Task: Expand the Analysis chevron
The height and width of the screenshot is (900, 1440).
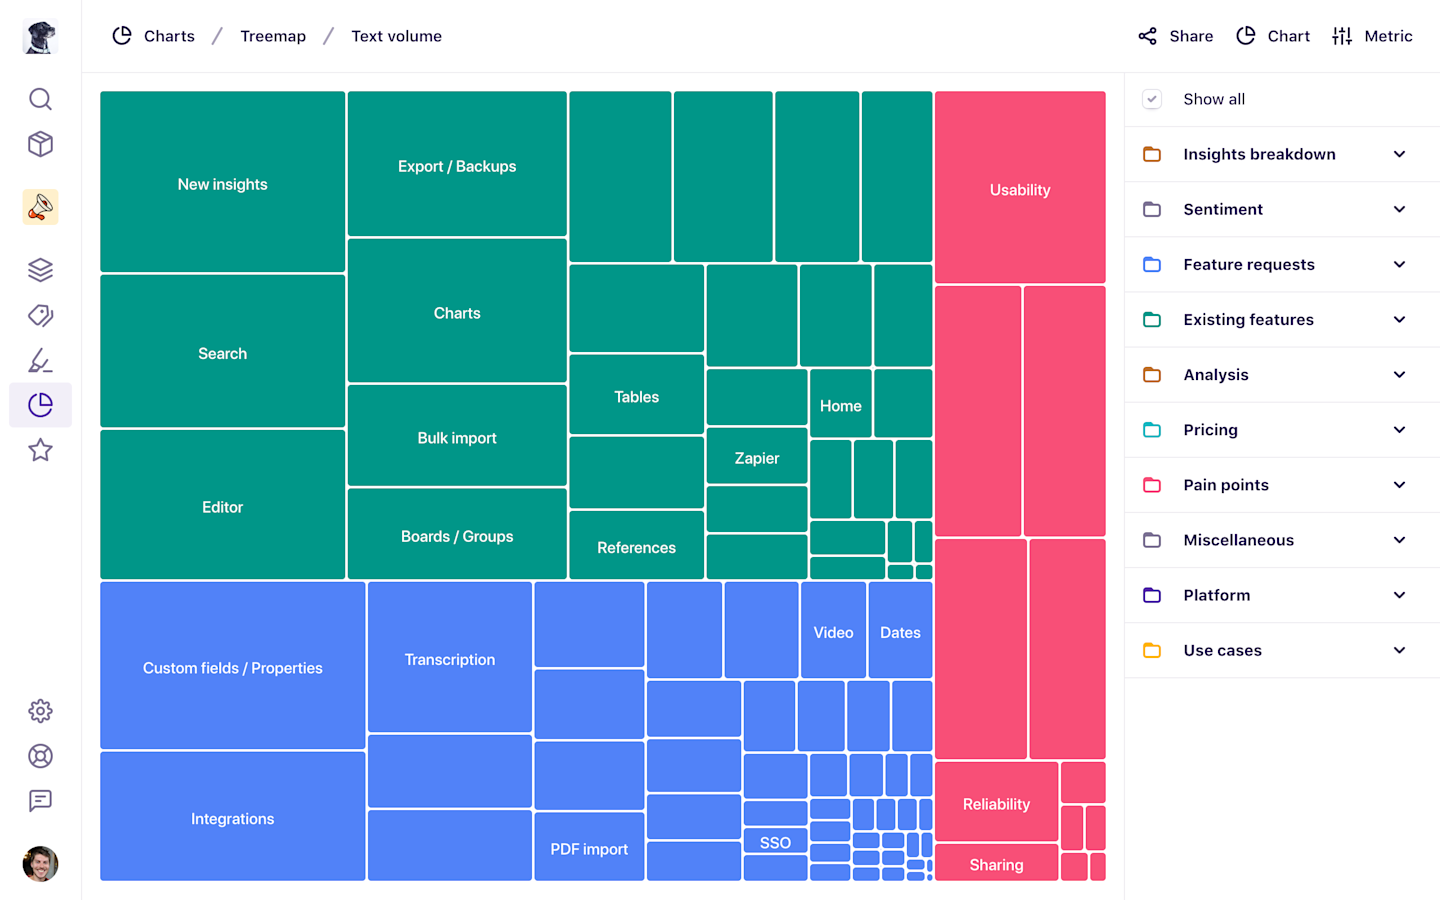Action: tap(1399, 374)
